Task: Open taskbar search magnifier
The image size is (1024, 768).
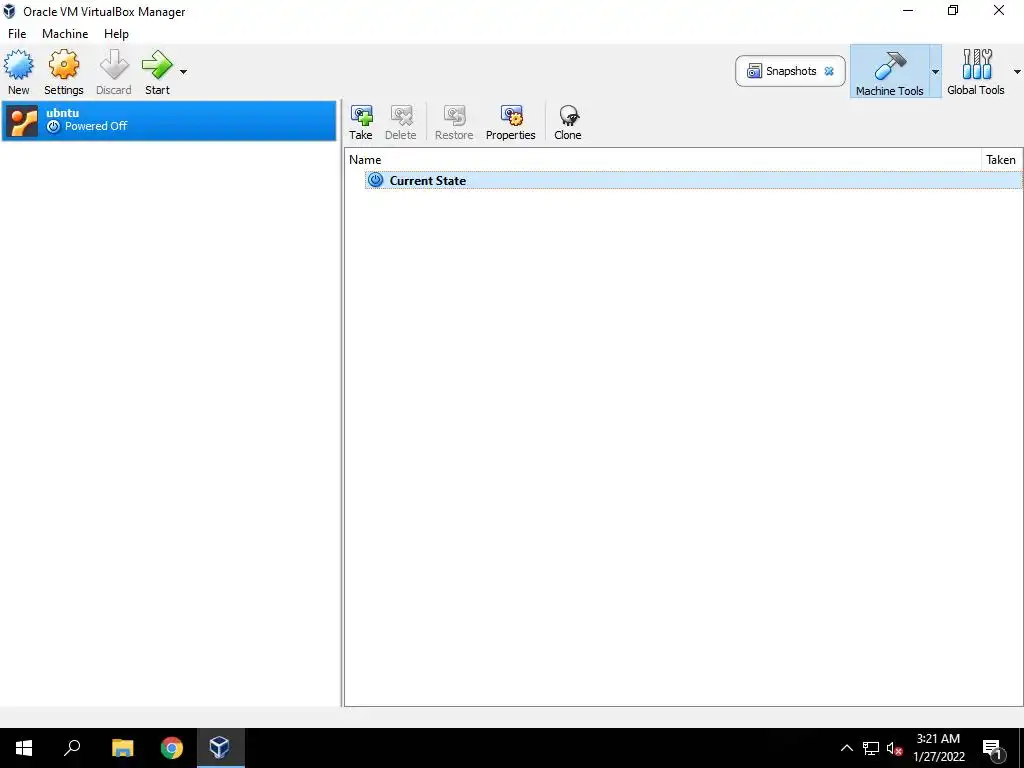Action: pos(72,748)
